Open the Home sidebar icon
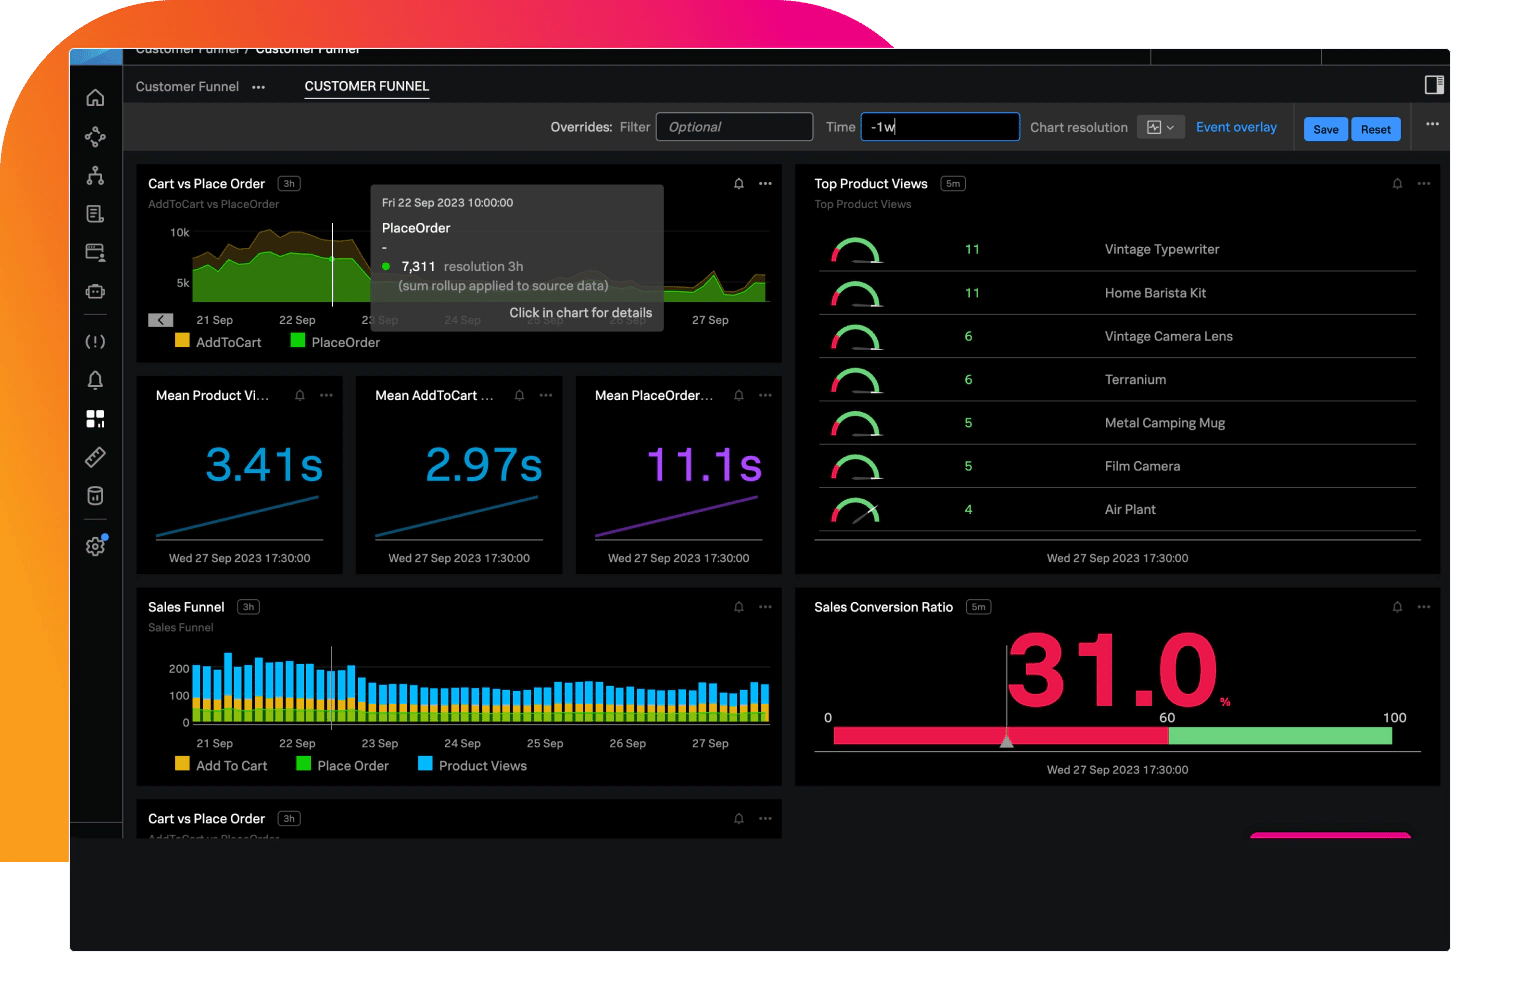 click(95, 97)
